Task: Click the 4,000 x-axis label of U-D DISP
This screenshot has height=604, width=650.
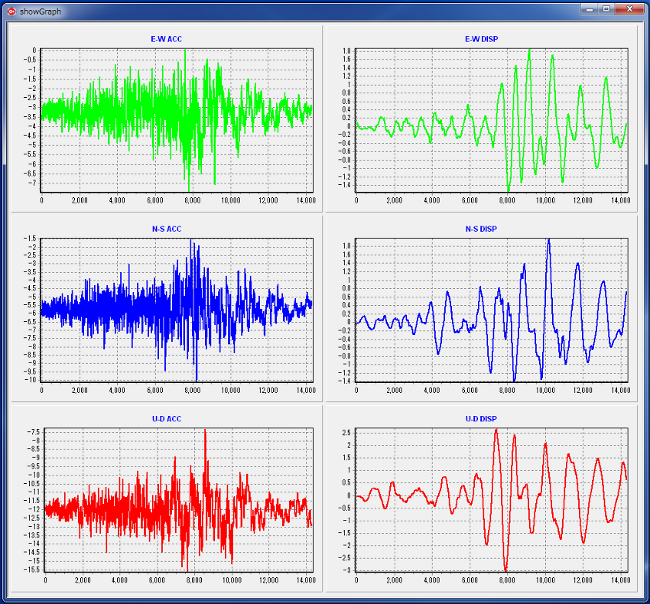Action: pyautogui.click(x=432, y=580)
